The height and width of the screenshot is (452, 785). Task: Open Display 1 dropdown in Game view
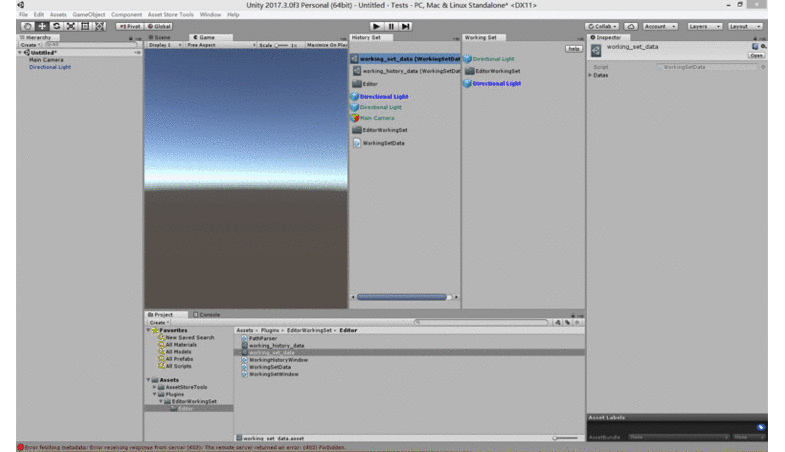(165, 45)
